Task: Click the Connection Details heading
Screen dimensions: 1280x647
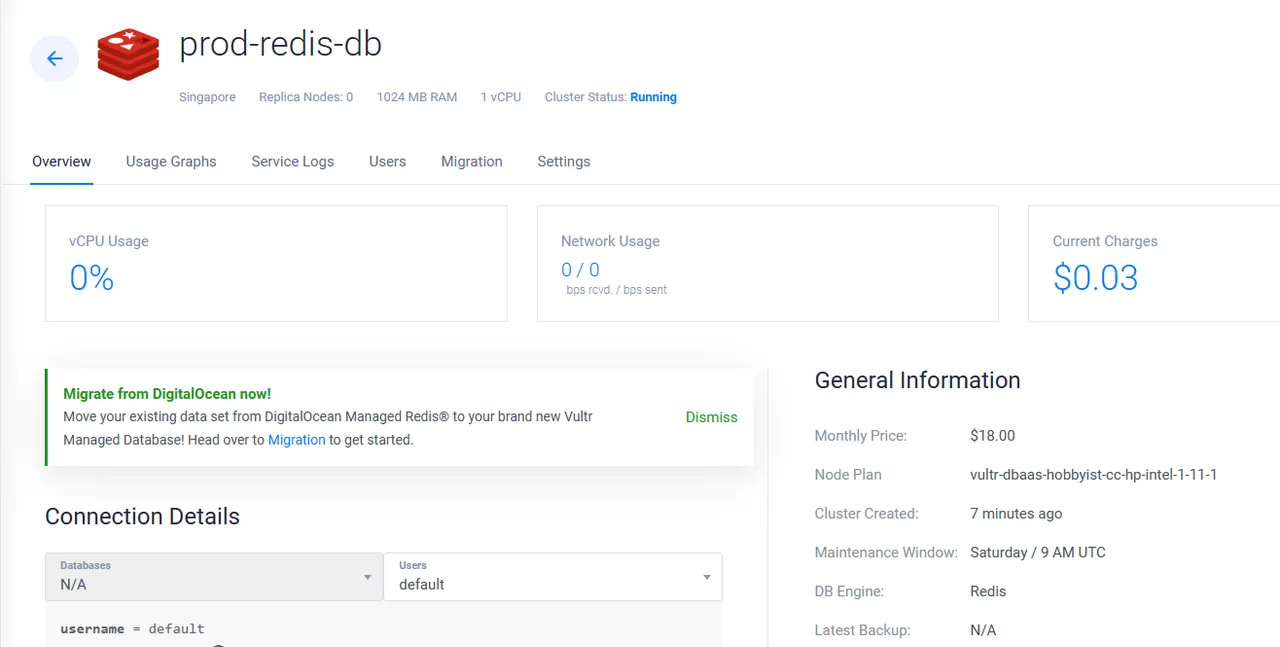Action: coord(143,517)
